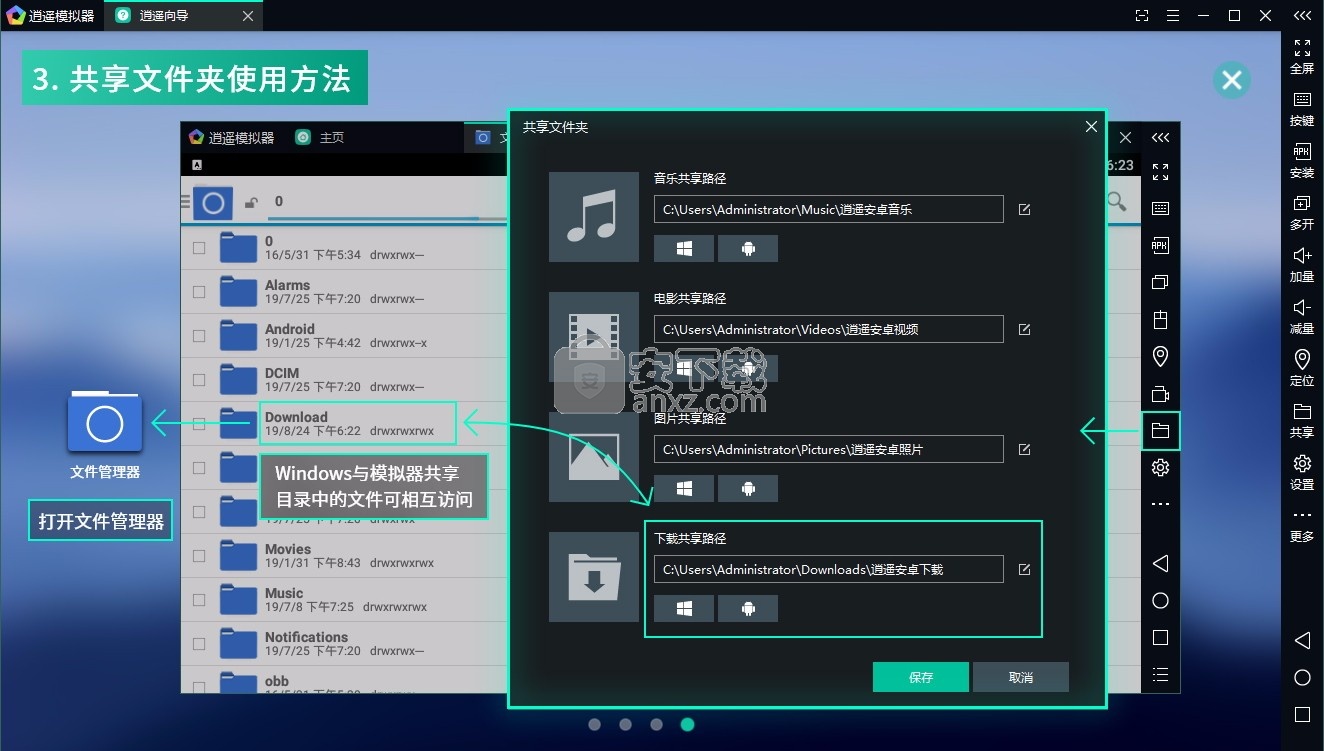Close the 逍遥向导 tab

248,16
